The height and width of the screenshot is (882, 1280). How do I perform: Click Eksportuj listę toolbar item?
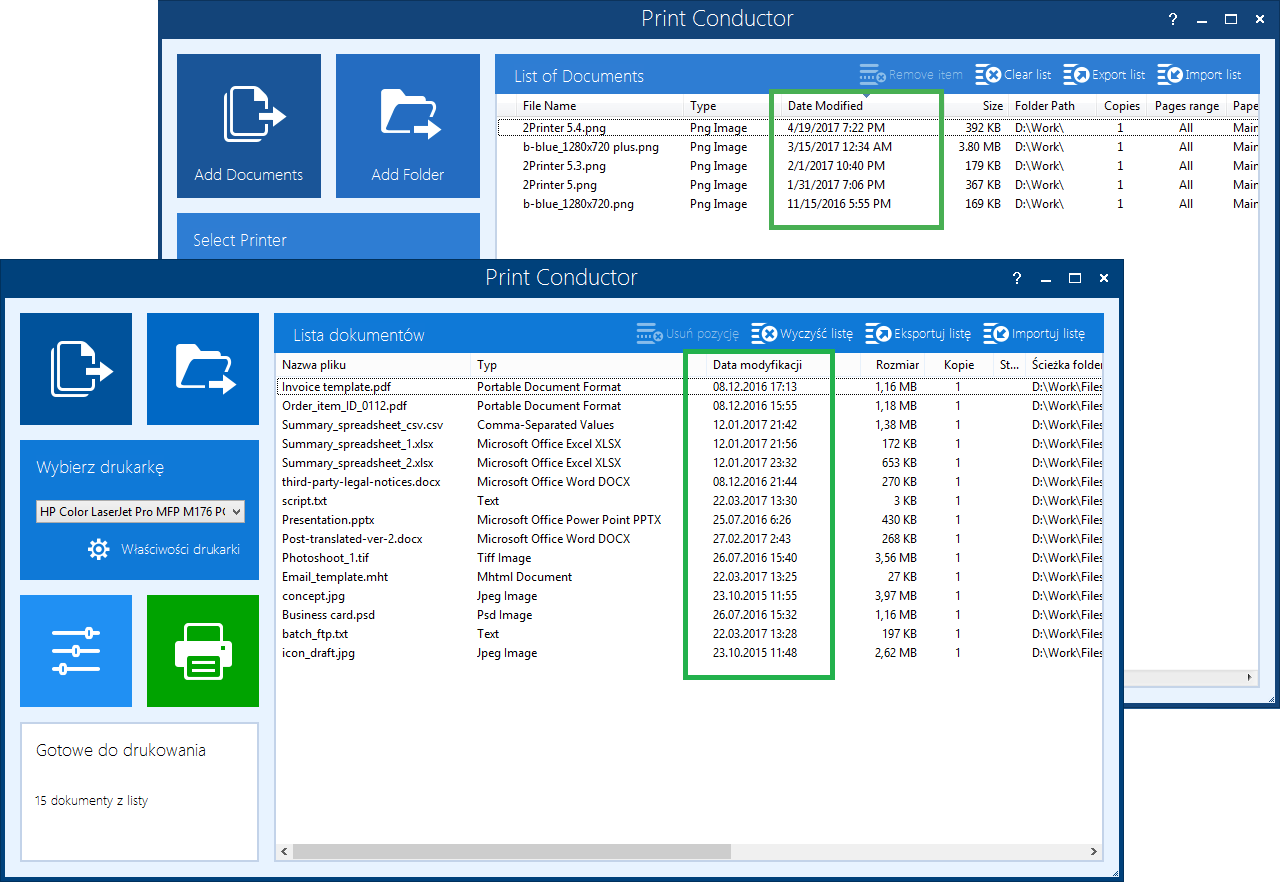tap(918, 334)
